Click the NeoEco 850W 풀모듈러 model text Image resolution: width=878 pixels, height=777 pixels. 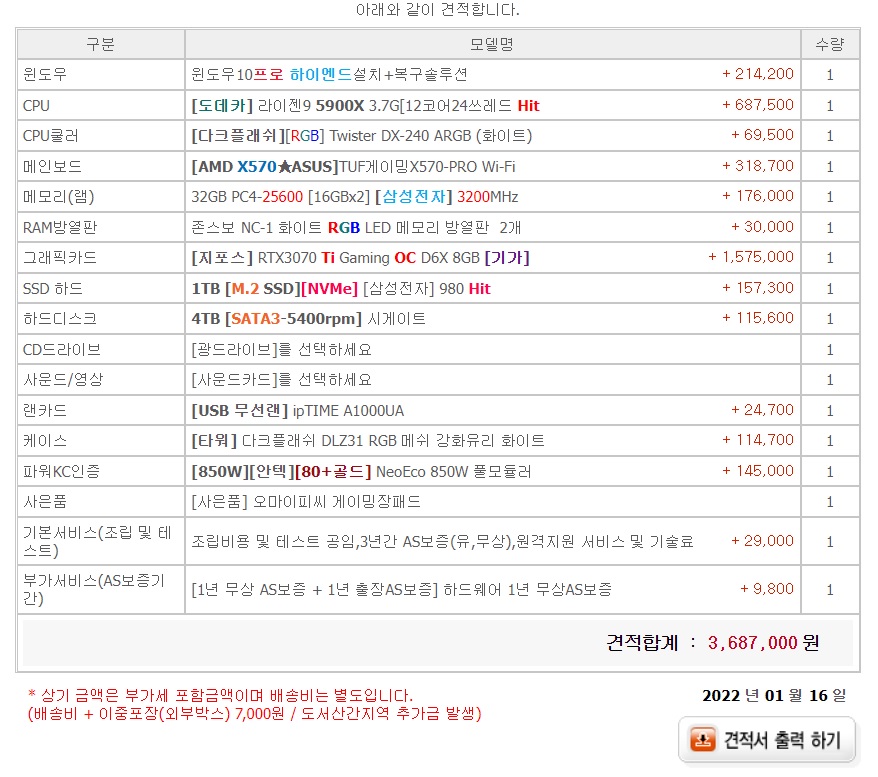361,472
